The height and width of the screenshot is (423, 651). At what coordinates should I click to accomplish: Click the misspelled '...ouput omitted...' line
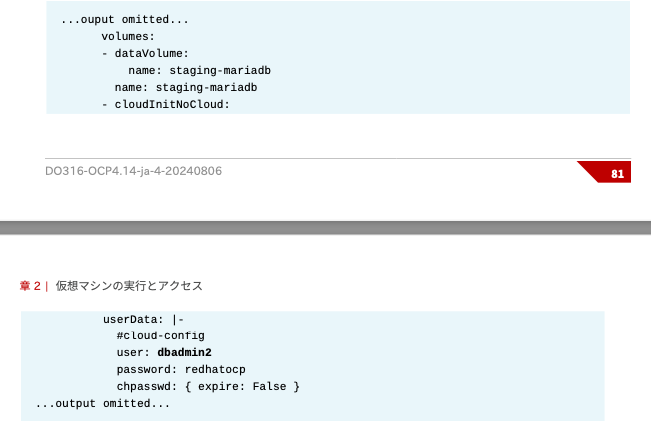pos(124,19)
